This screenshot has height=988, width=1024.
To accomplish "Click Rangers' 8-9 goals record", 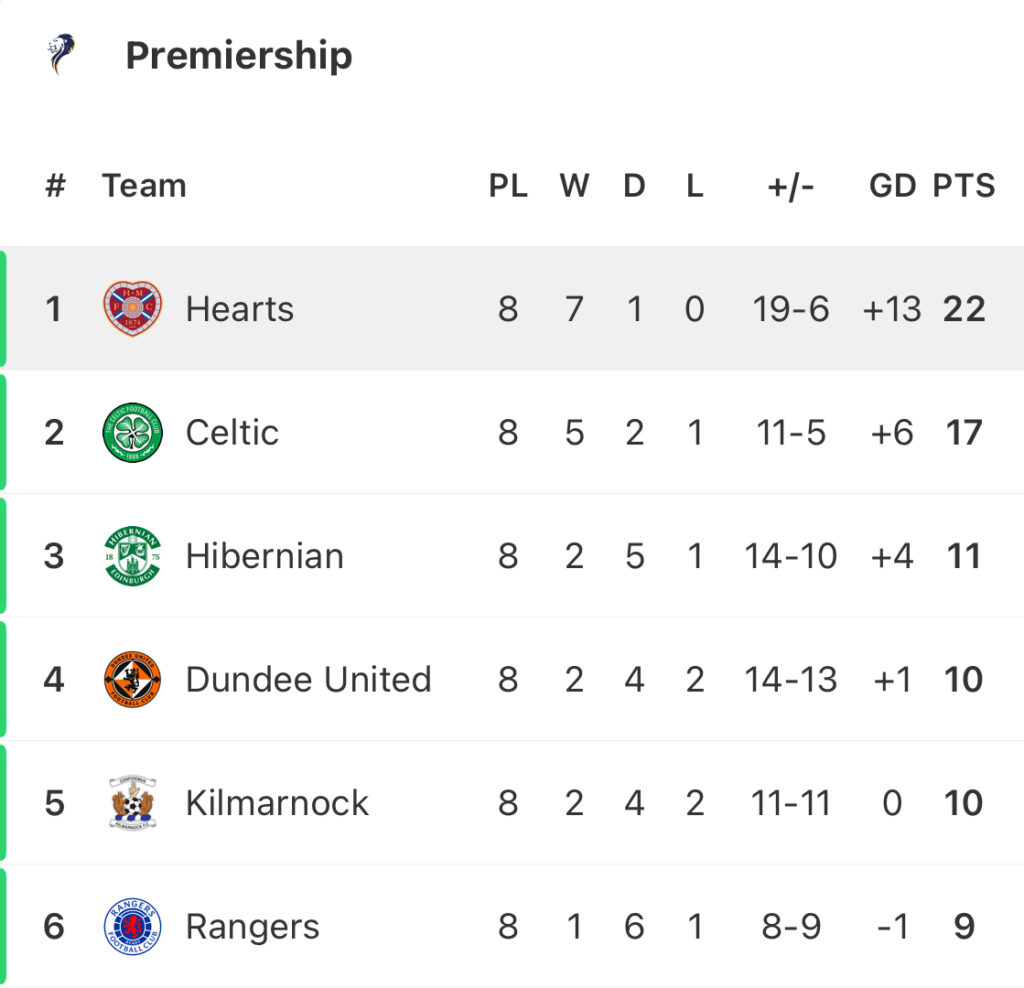I will pyautogui.click(x=791, y=927).
